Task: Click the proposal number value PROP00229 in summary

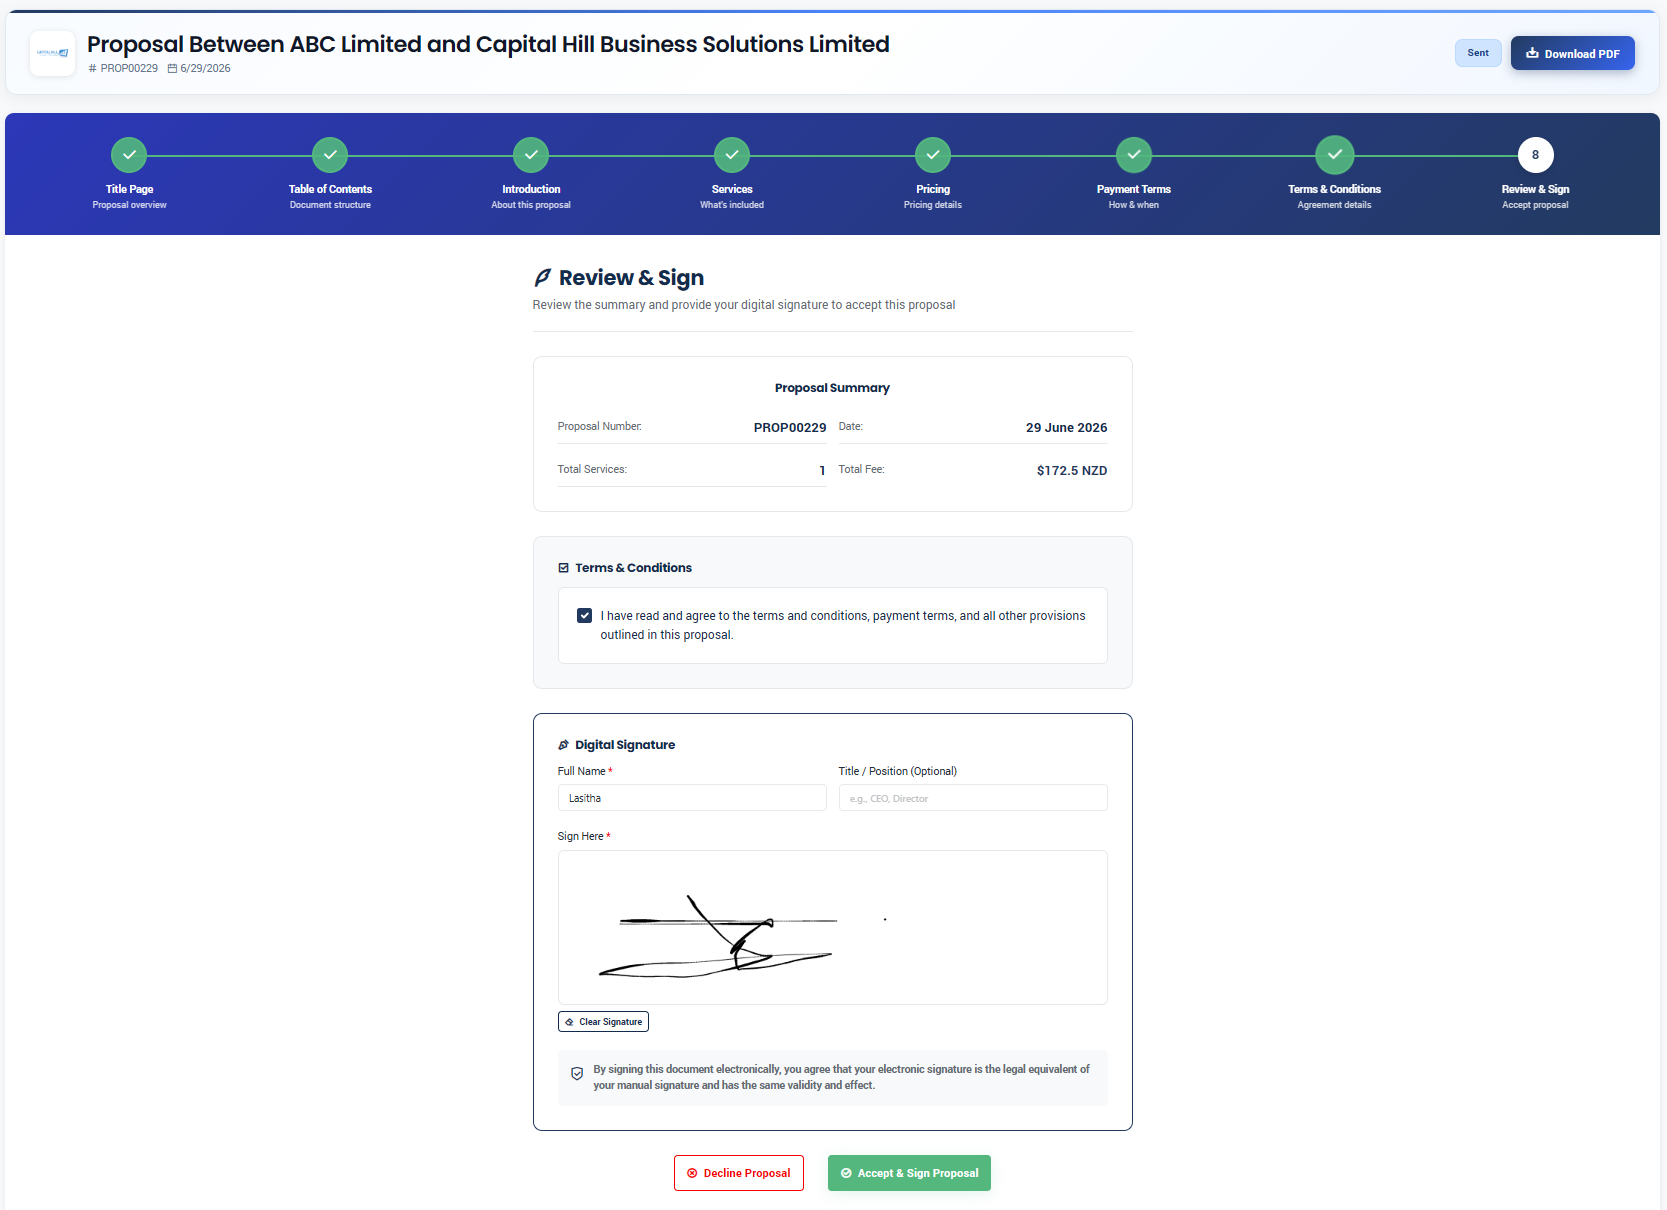Action: (790, 428)
